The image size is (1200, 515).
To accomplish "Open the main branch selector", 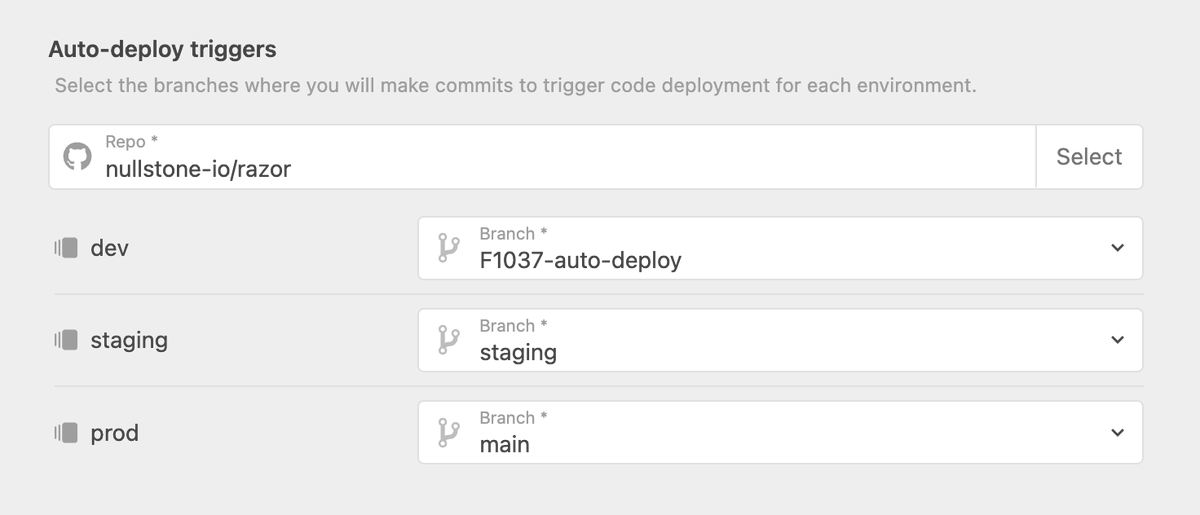I will tap(780, 432).
